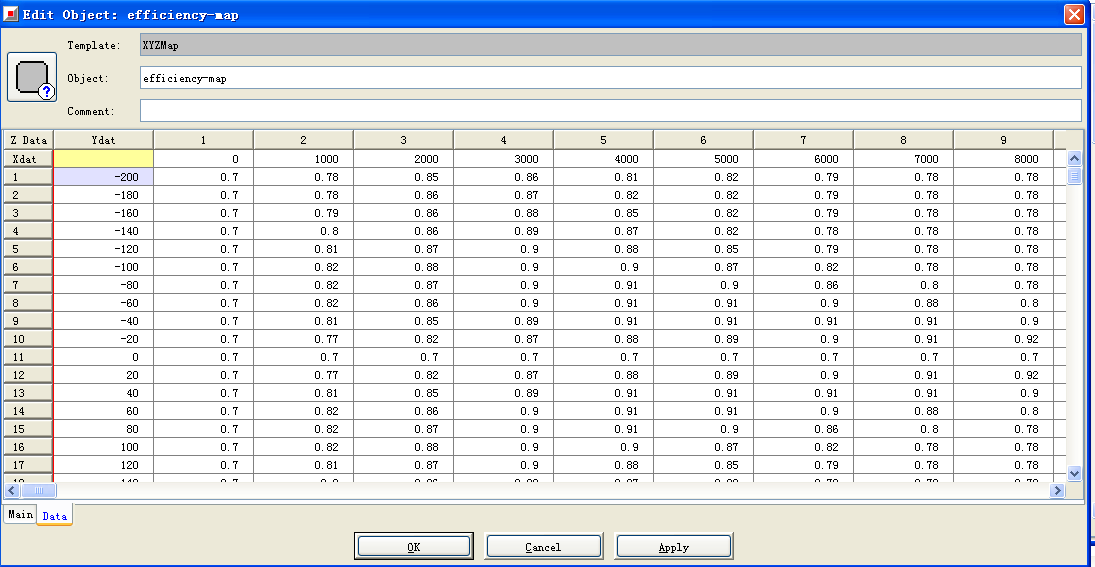Click the greyed Template XYZMap field
Viewport: 1095px width, 567px height.
point(611,45)
